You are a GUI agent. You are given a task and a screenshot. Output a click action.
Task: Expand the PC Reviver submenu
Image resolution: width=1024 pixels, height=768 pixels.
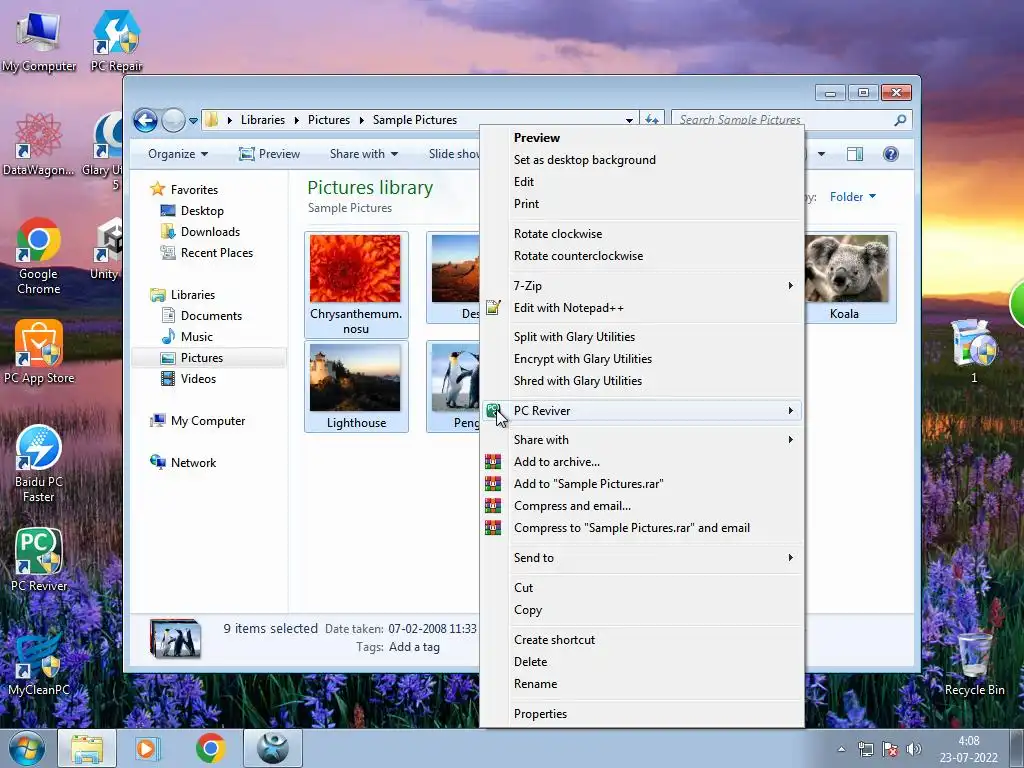coord(643,411)
